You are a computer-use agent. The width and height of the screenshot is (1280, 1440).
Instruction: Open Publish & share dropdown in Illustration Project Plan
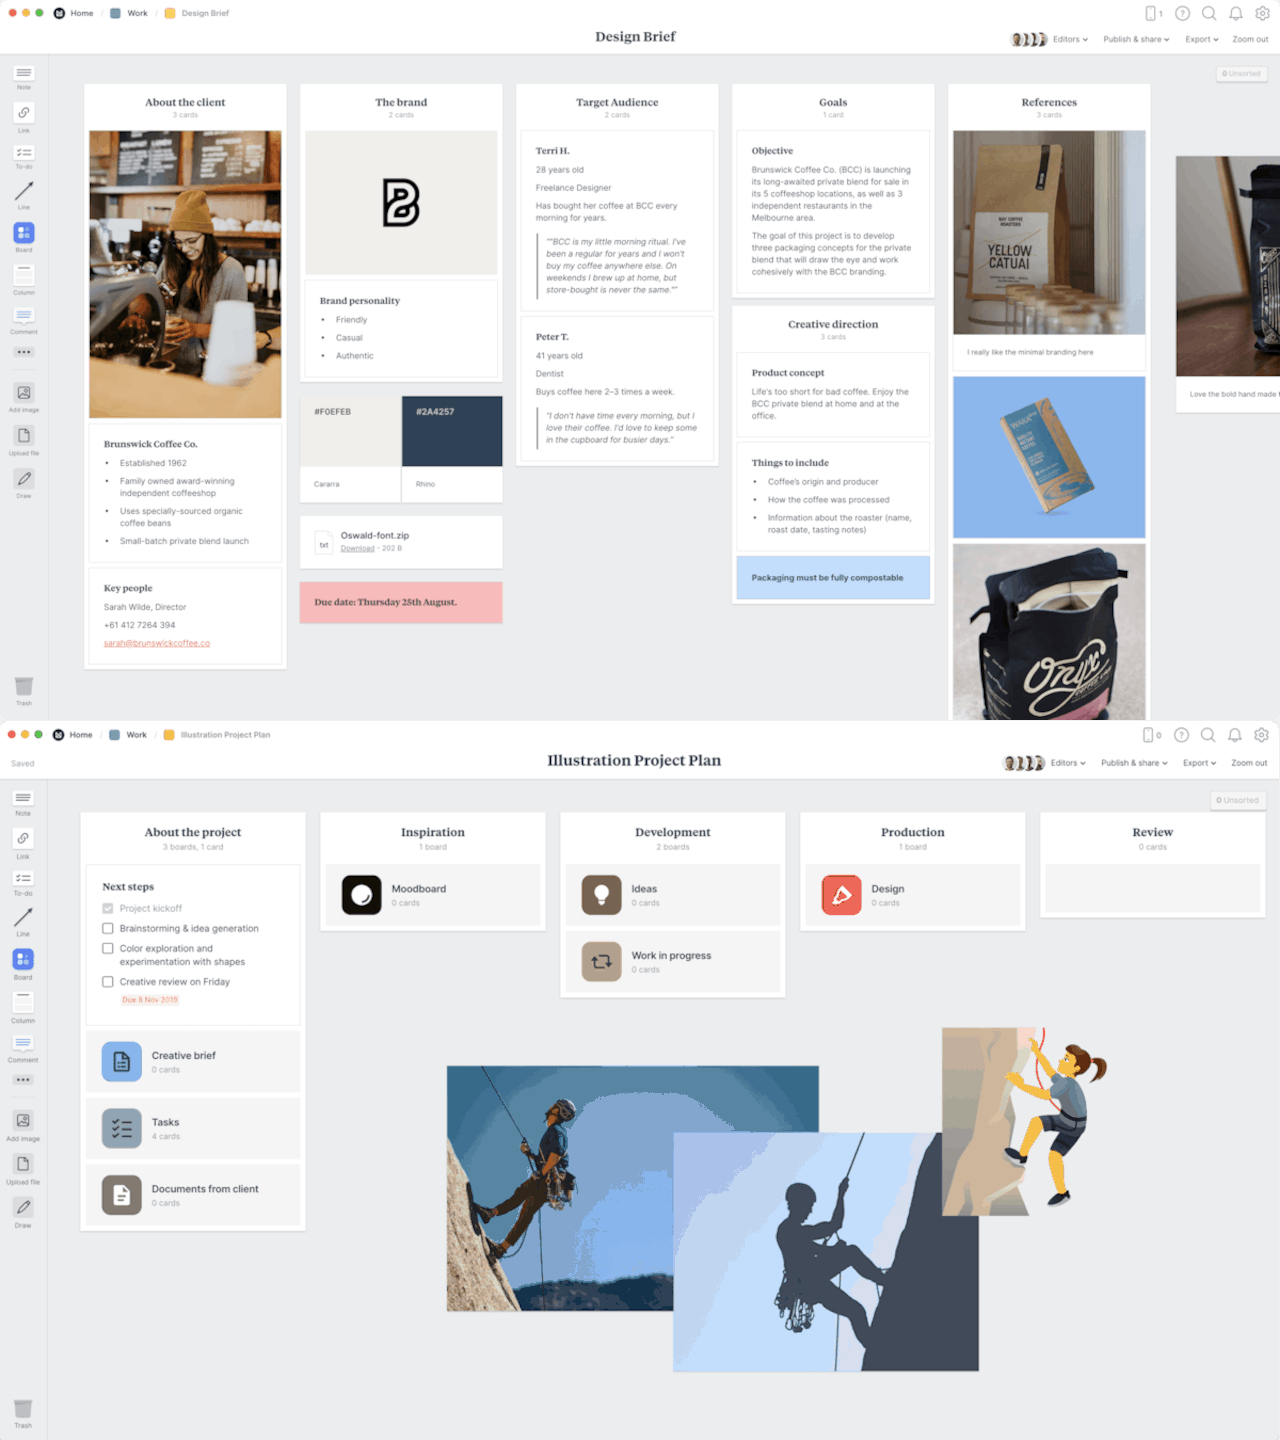tap(1134, 763)
